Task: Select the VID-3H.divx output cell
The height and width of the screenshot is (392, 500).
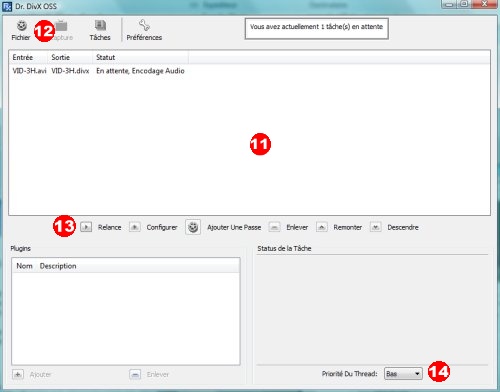Action: tap(70, 71)
